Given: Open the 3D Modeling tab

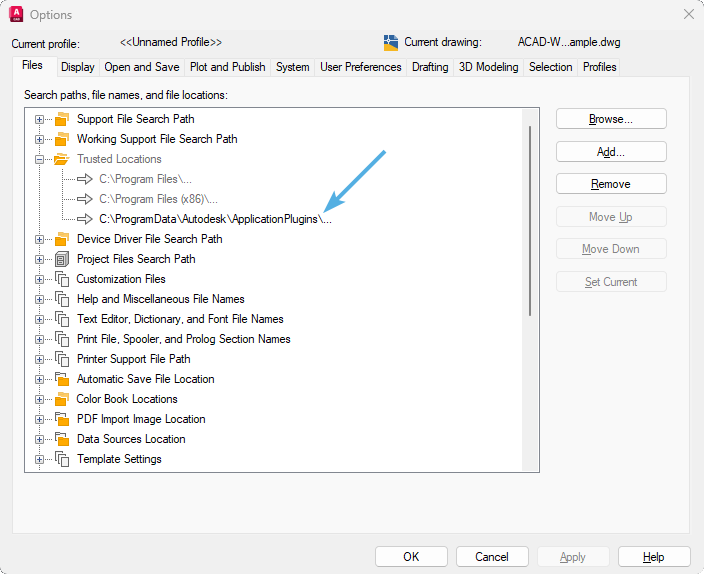Looking at the screenshot, I should [x=488, y=67].
